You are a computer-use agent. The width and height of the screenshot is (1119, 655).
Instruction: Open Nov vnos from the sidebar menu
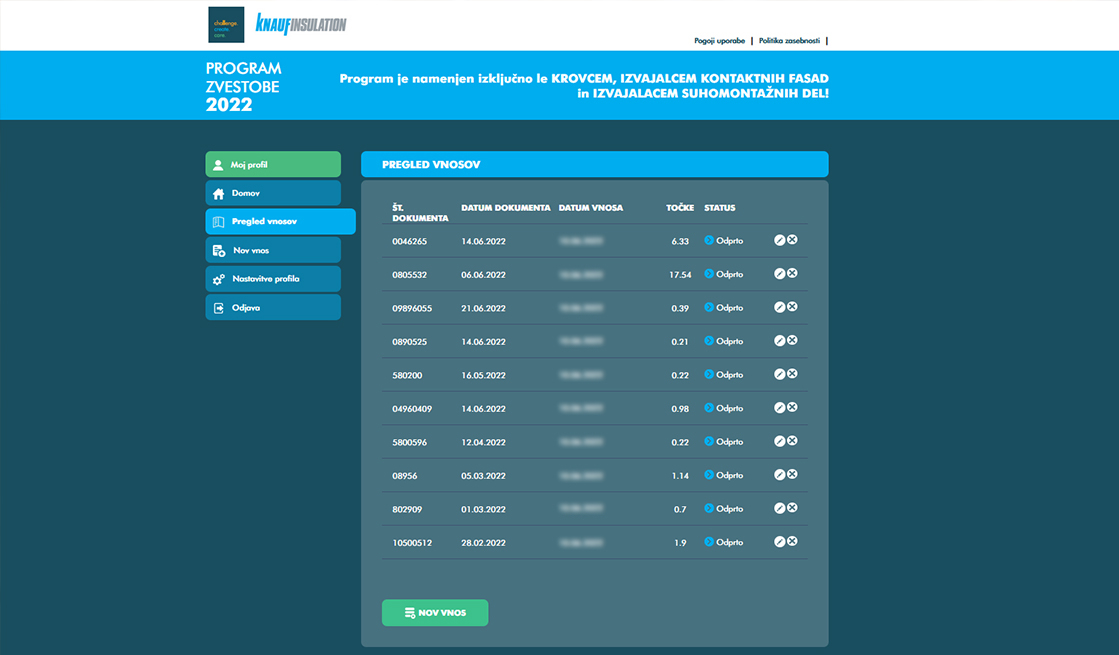[272, 250]
